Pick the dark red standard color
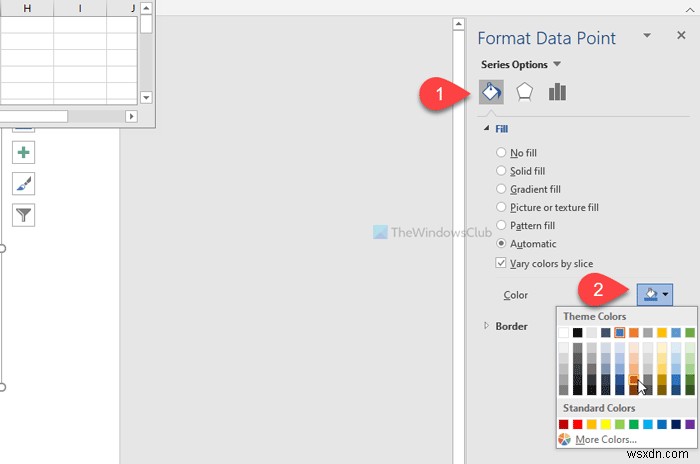 coord(563,424)
